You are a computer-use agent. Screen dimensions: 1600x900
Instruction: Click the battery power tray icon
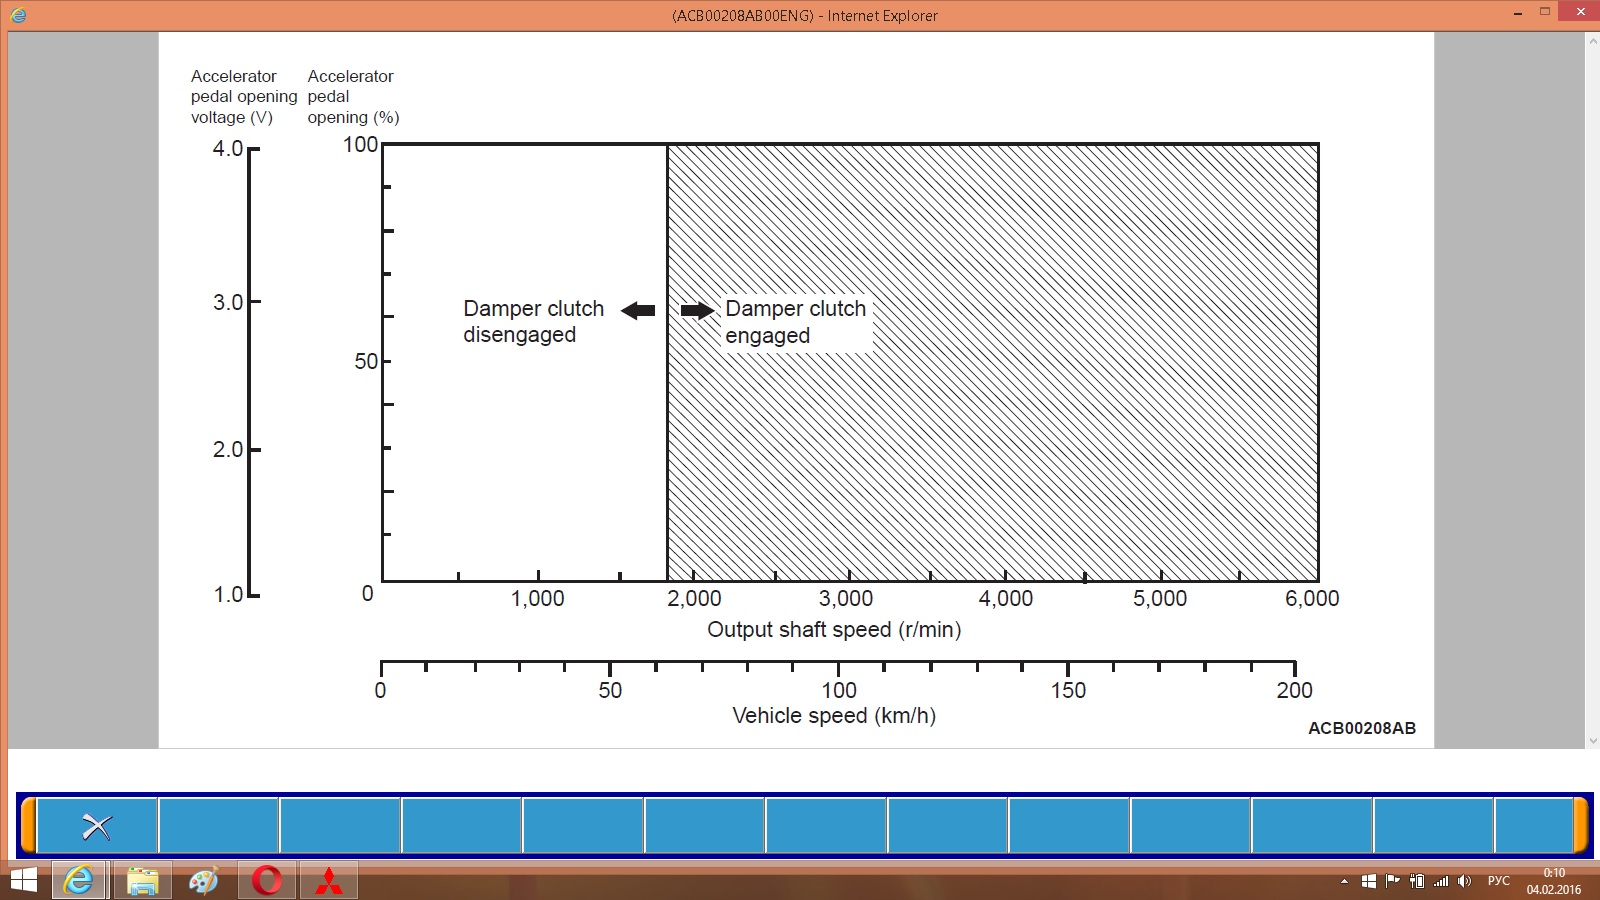pyautogui.click(x=1416, y=881)
